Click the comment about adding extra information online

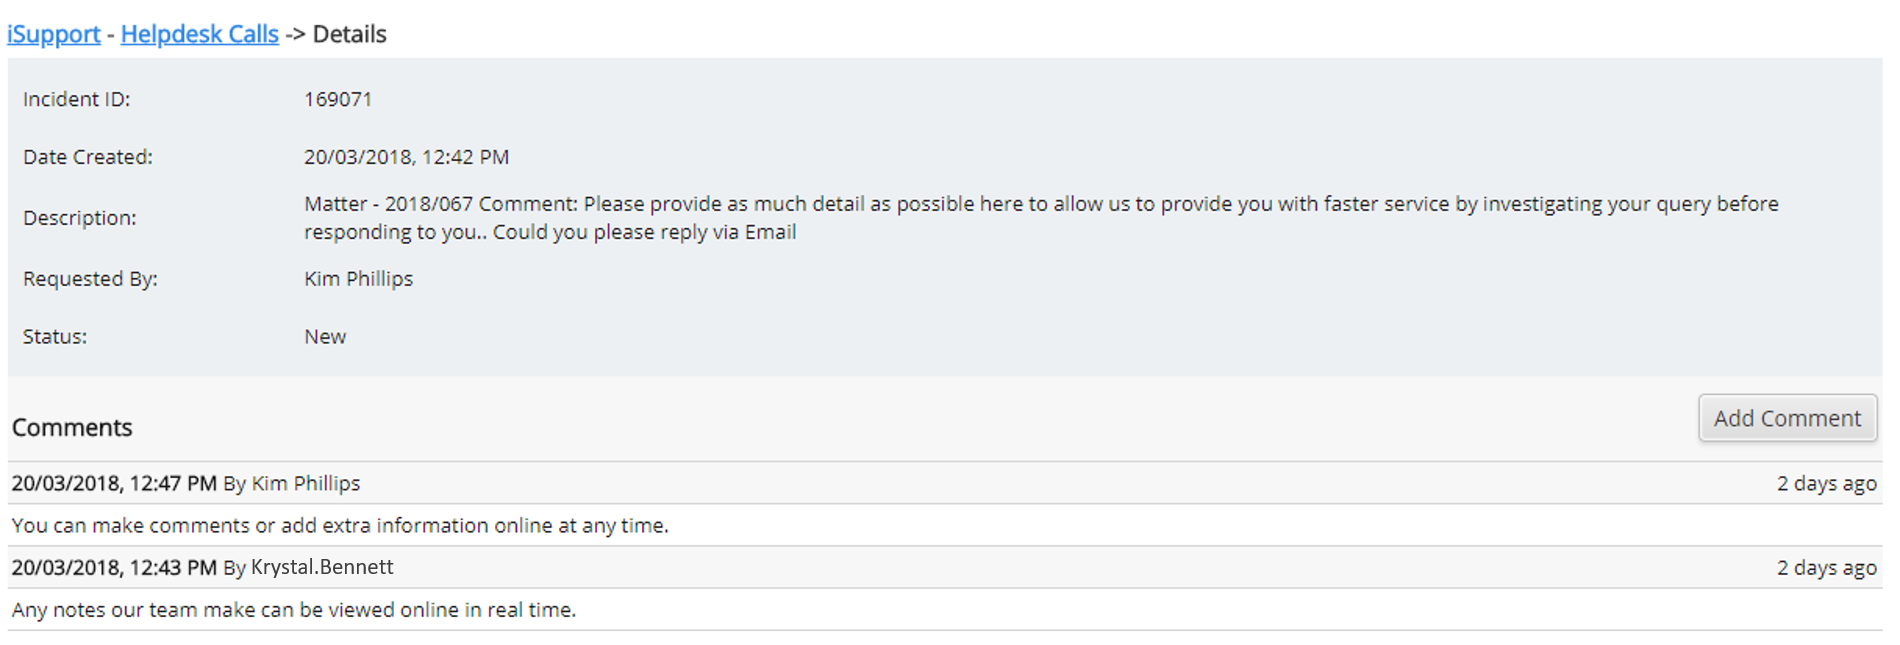[x=340, y=526]
